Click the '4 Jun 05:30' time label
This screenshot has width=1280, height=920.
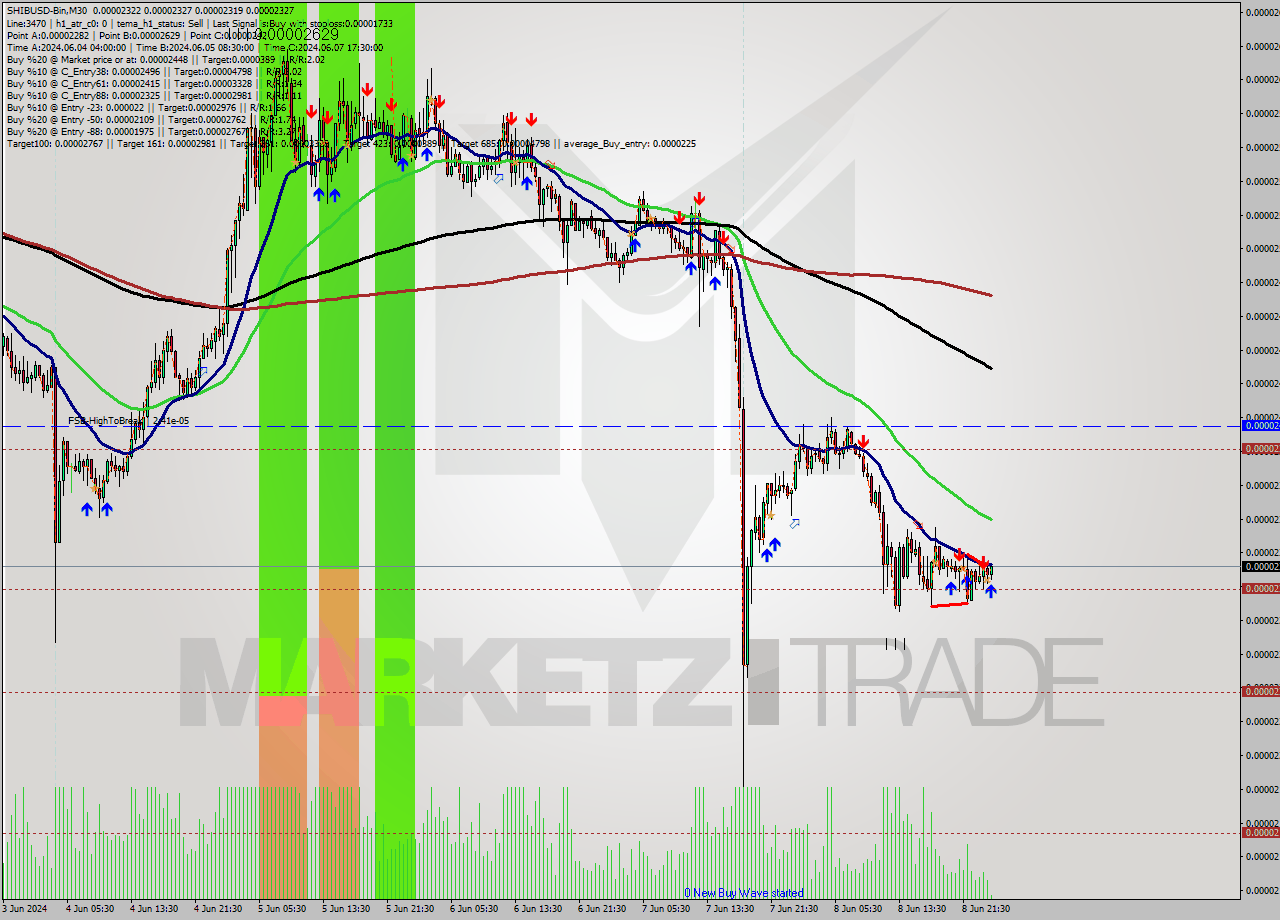point(89,909)
